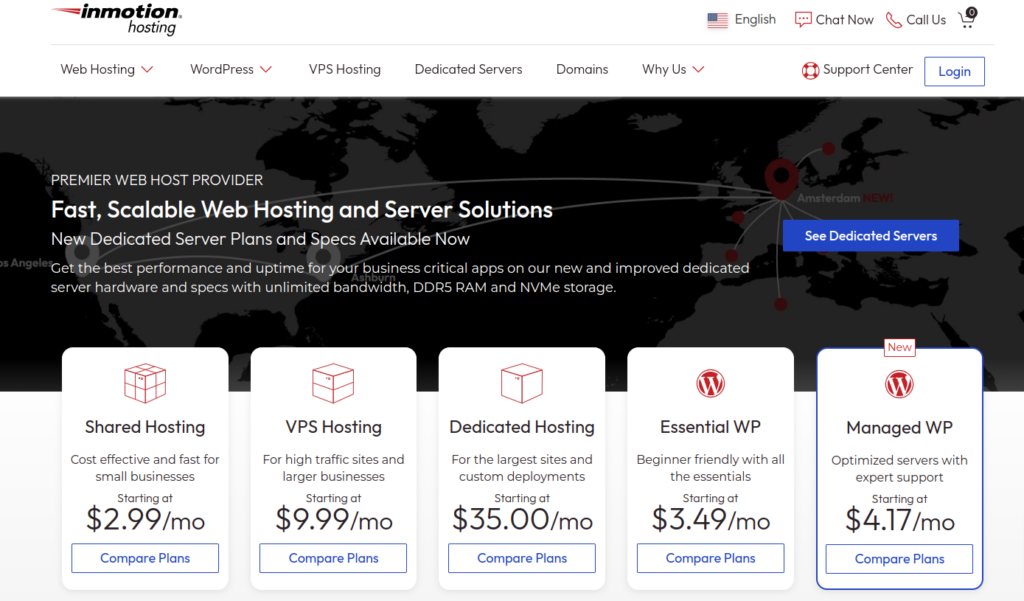Compare Plans for Managed WP
The image size is (1024, 601).
click(x=899, y=559)
